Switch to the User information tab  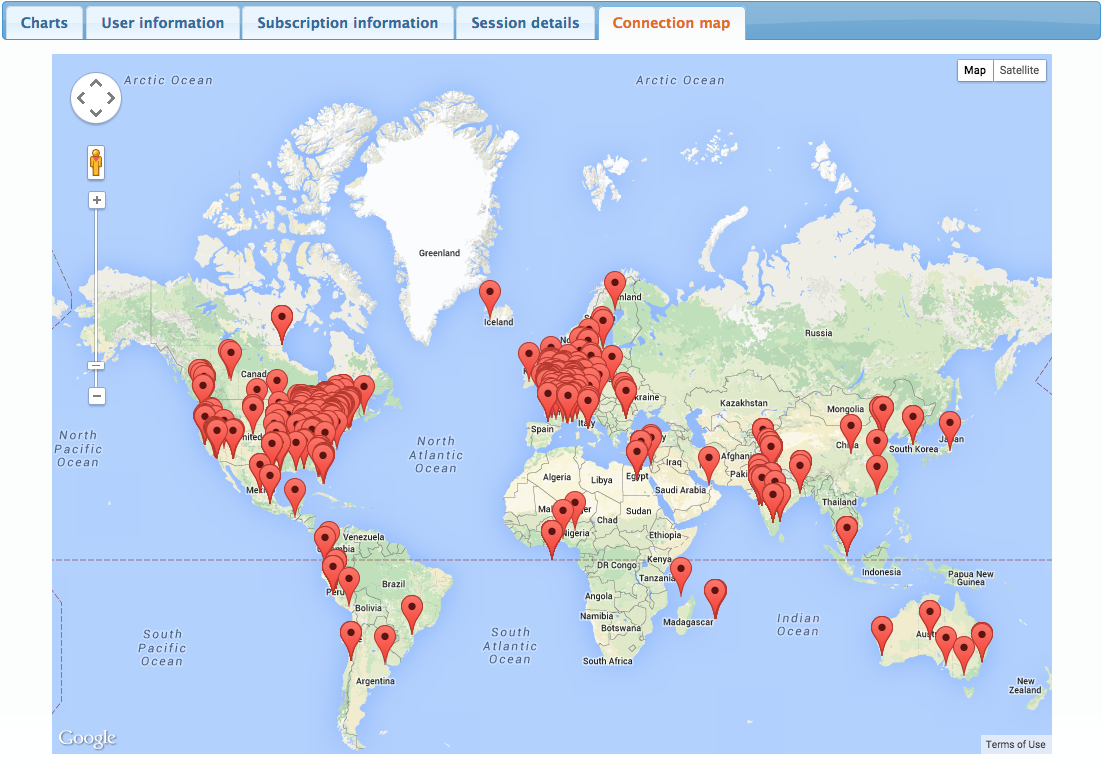(x=162, y=22)
